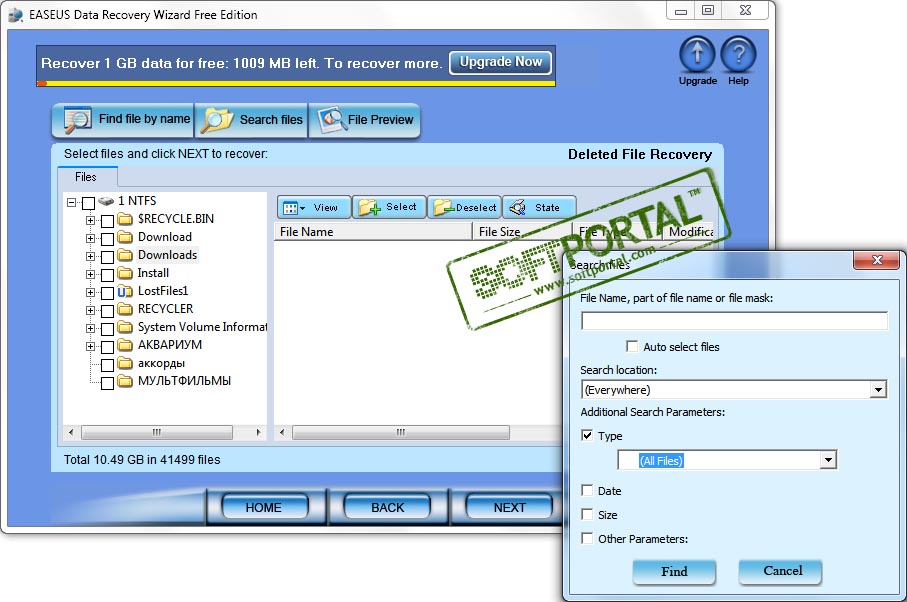Click the $RECYCLE.BIN folder icon
The image size is (907, 602).
pyautogui.click(x=124, y=219)
